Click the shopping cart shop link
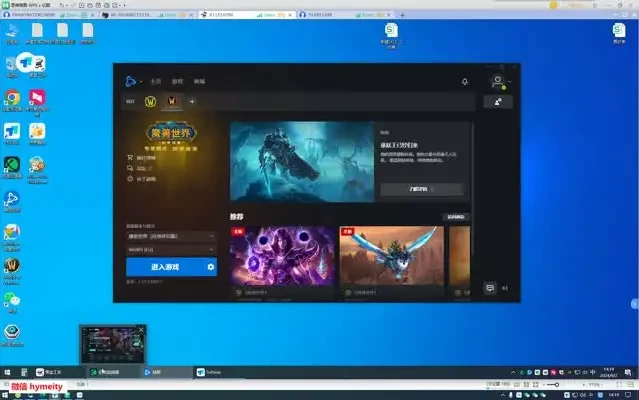Viewport: 639px width, 400px height. [x=130, y=158]
